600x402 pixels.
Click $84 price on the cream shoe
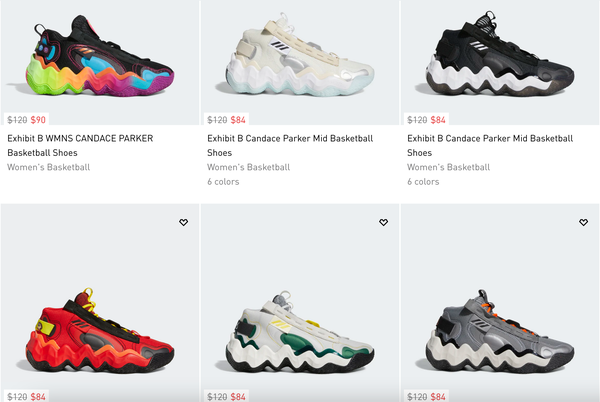(x=238, y=120)
